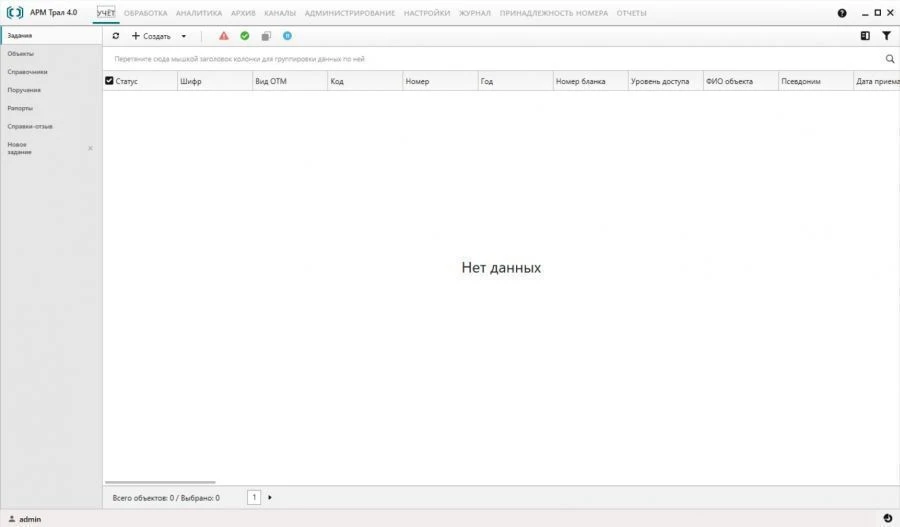This screenshot has width=900, height=527.
Task: Click the blue circle toolbar icon
Action: pos(287,36)
